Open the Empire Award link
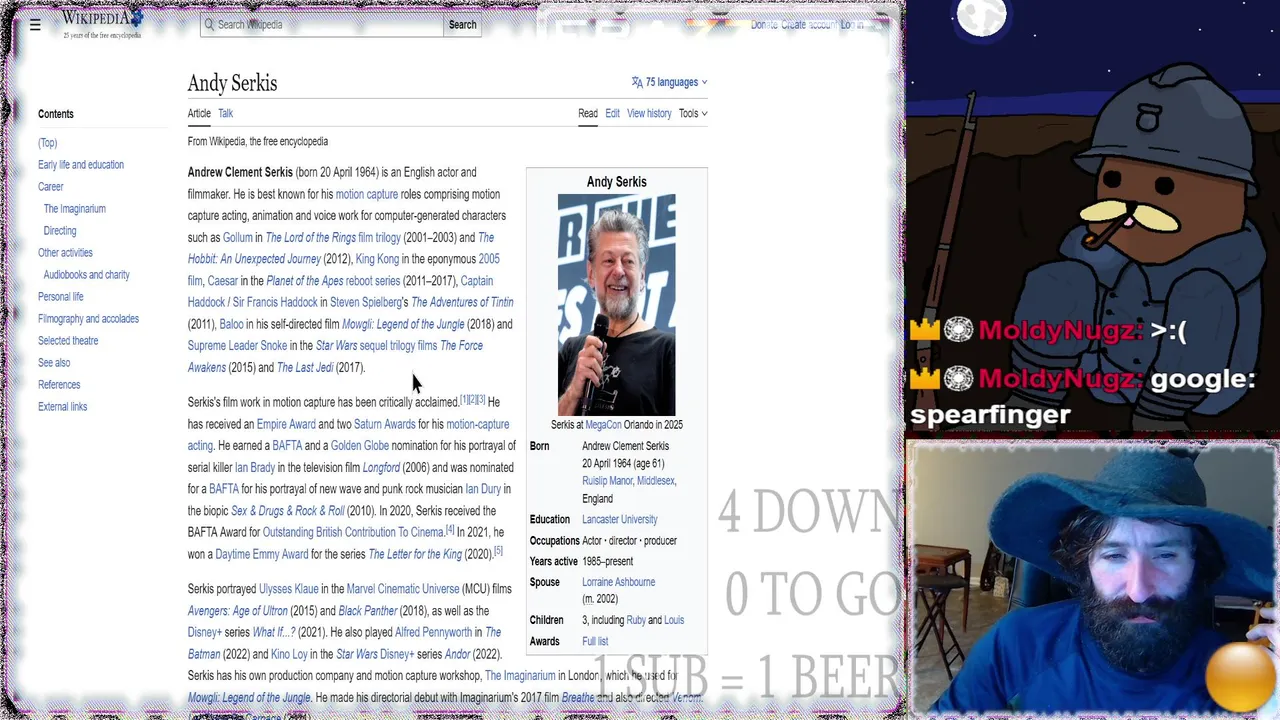 point(286,424)
